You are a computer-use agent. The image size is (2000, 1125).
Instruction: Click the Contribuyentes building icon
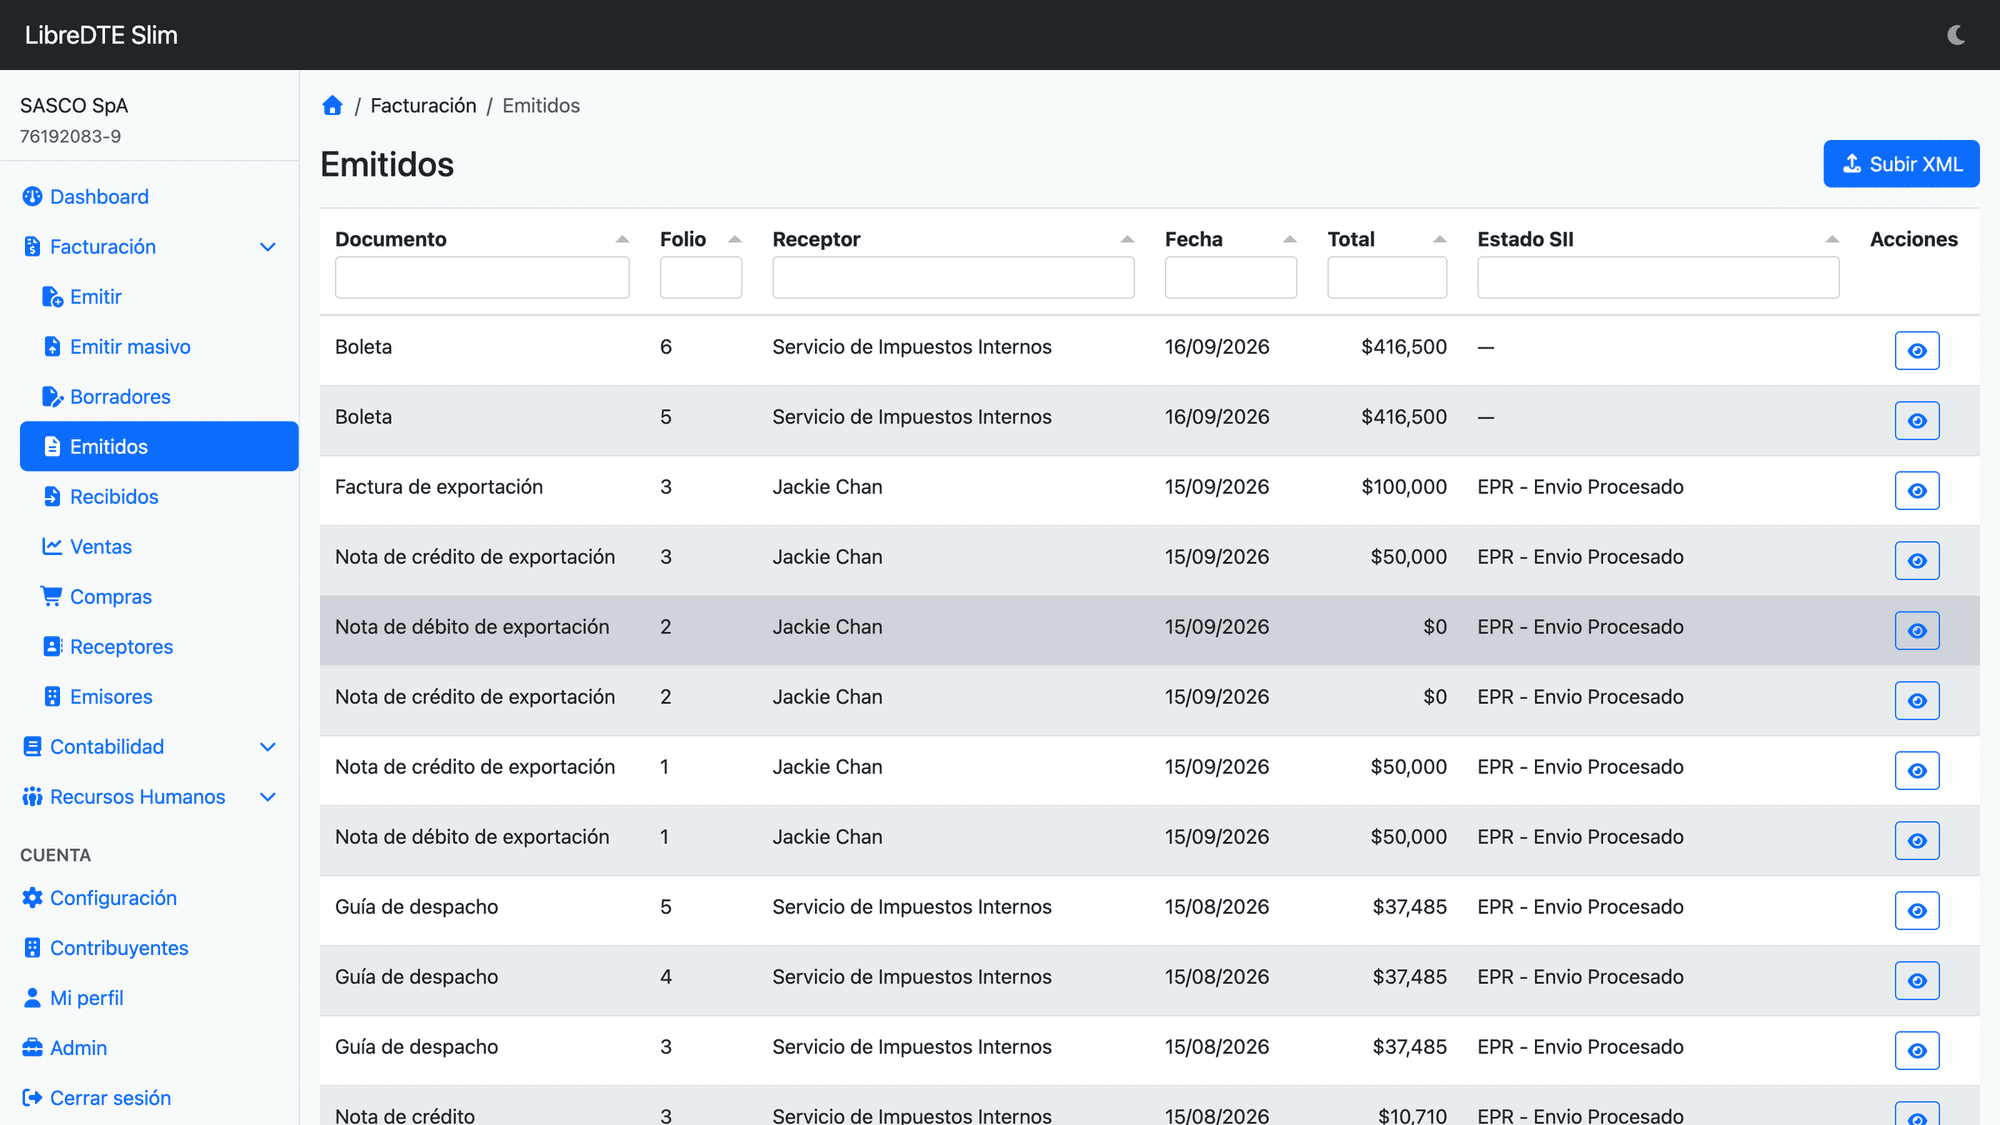[x=32, y=948]
